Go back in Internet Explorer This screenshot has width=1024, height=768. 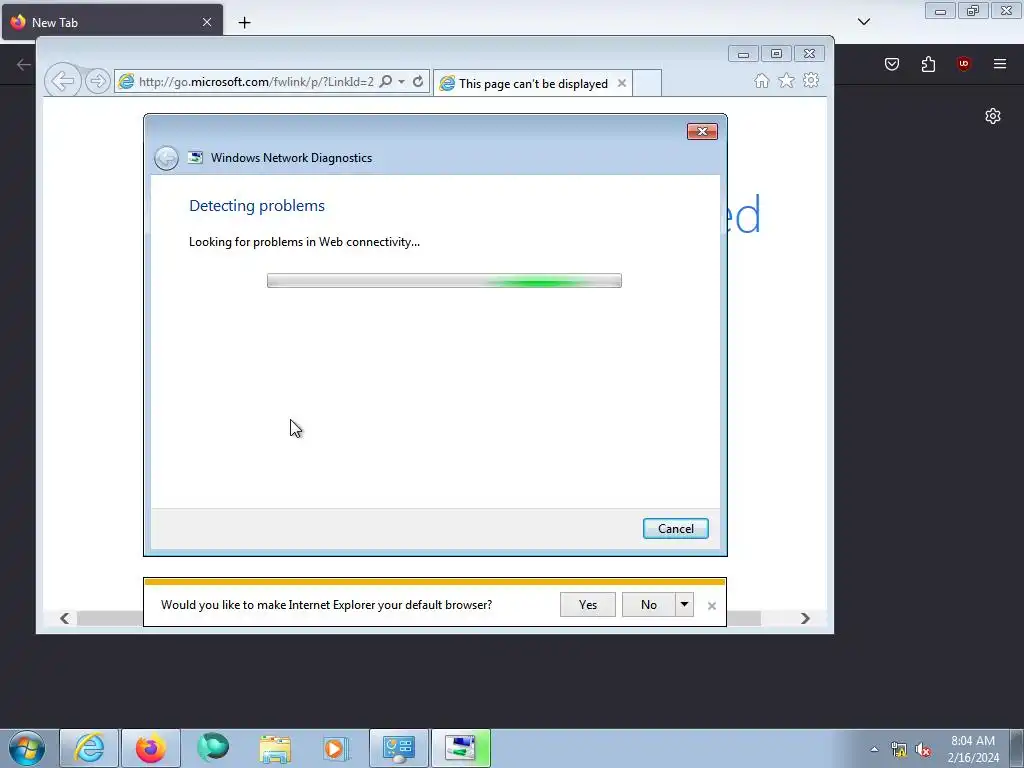click(63, 81)
